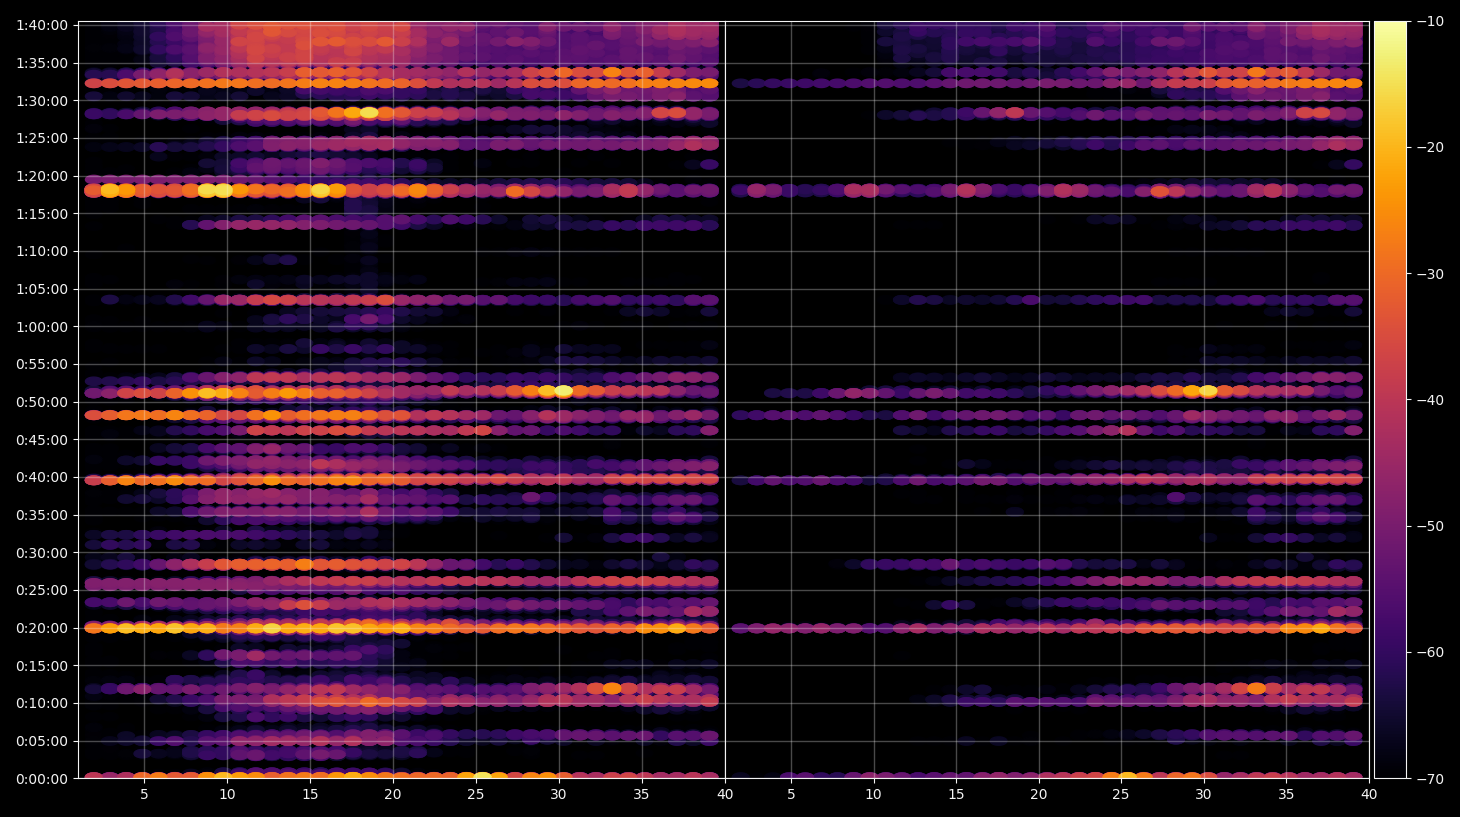Click x-axis label 35 under left plot

(642, 795)
